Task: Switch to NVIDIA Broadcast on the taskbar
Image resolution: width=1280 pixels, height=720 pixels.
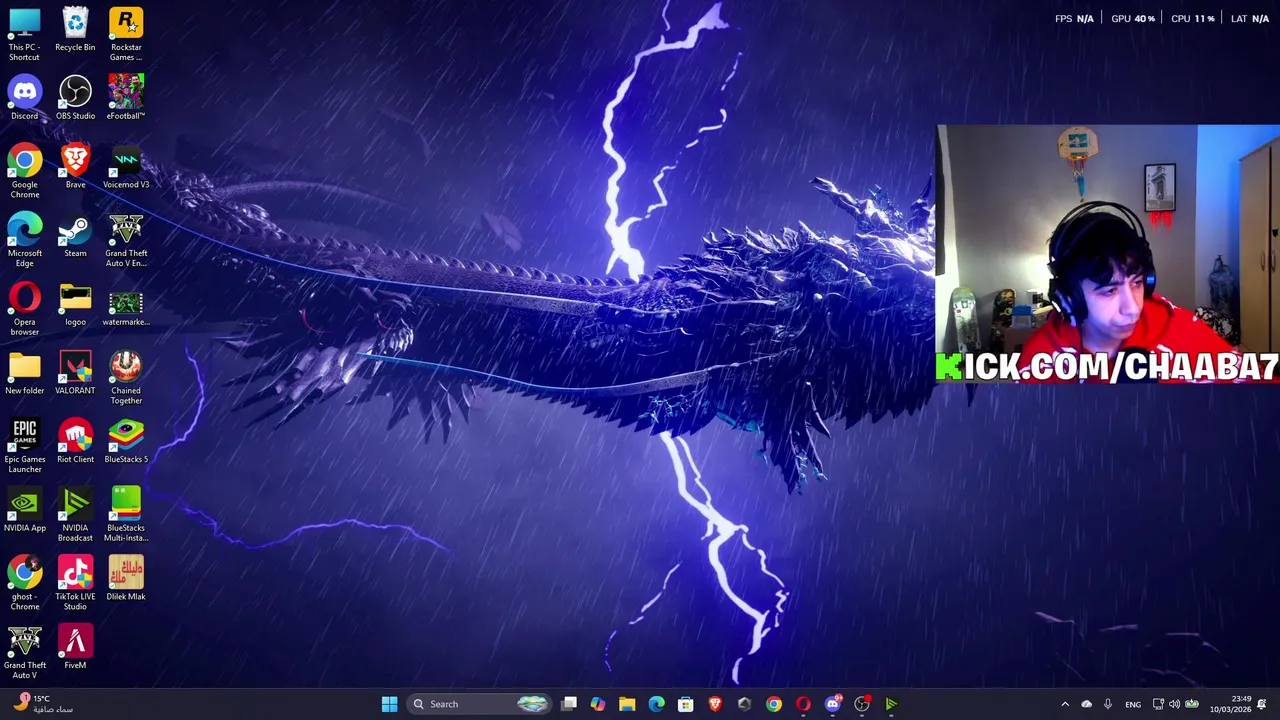Action: (x=891, y=704)
